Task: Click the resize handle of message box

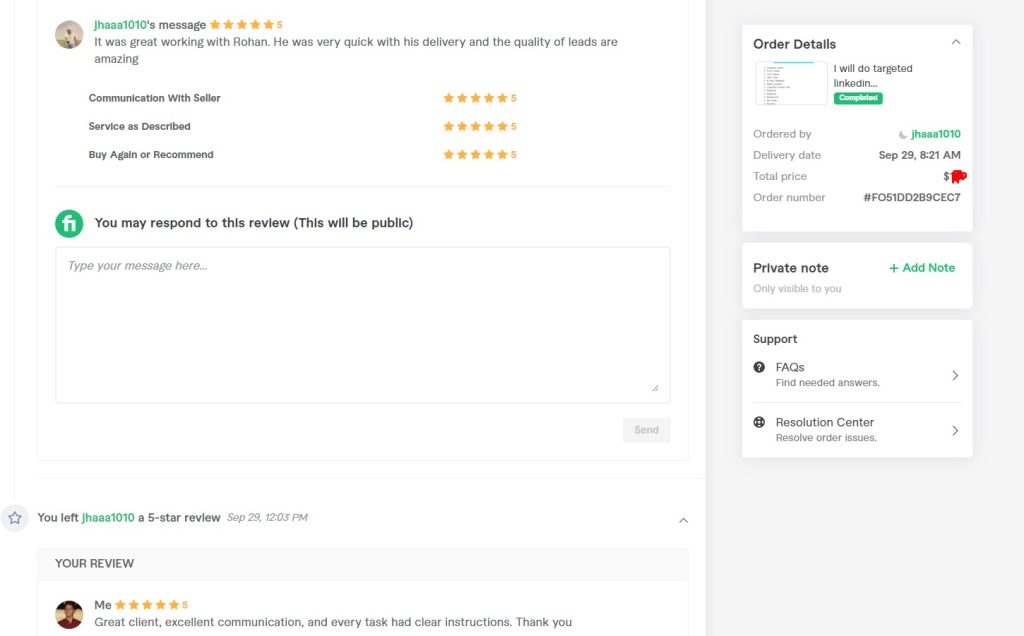Action: click(655, 388)
